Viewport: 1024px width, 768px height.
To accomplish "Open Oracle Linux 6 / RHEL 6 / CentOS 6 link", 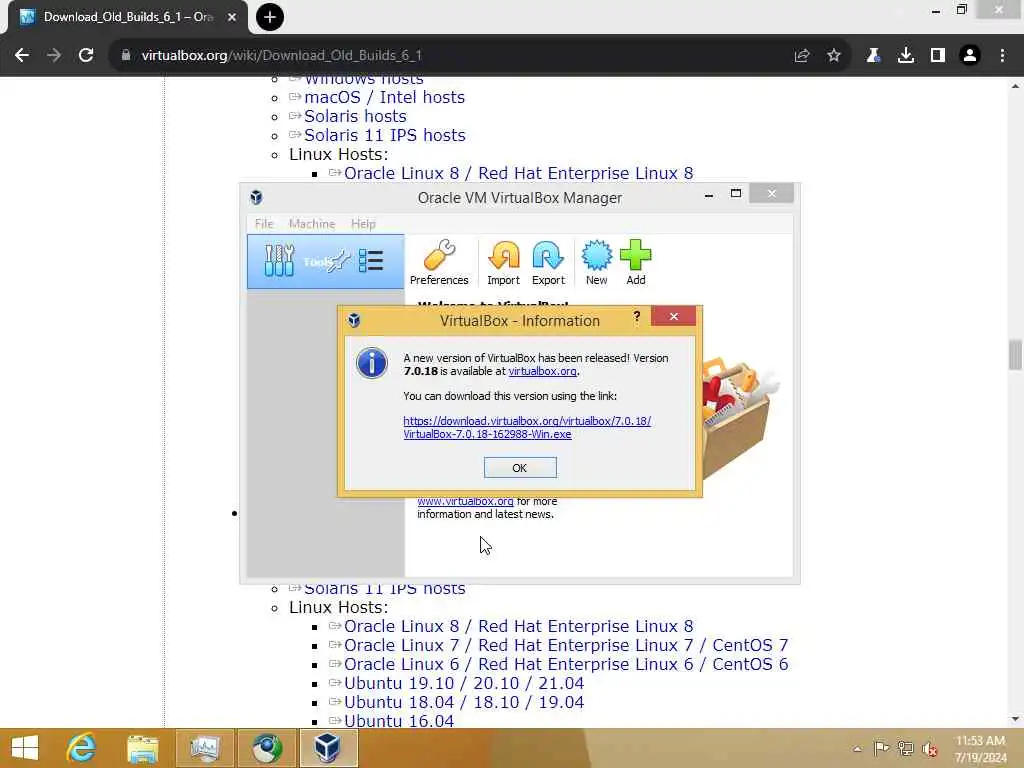I will pyautogui.click(x=566, y=664).
